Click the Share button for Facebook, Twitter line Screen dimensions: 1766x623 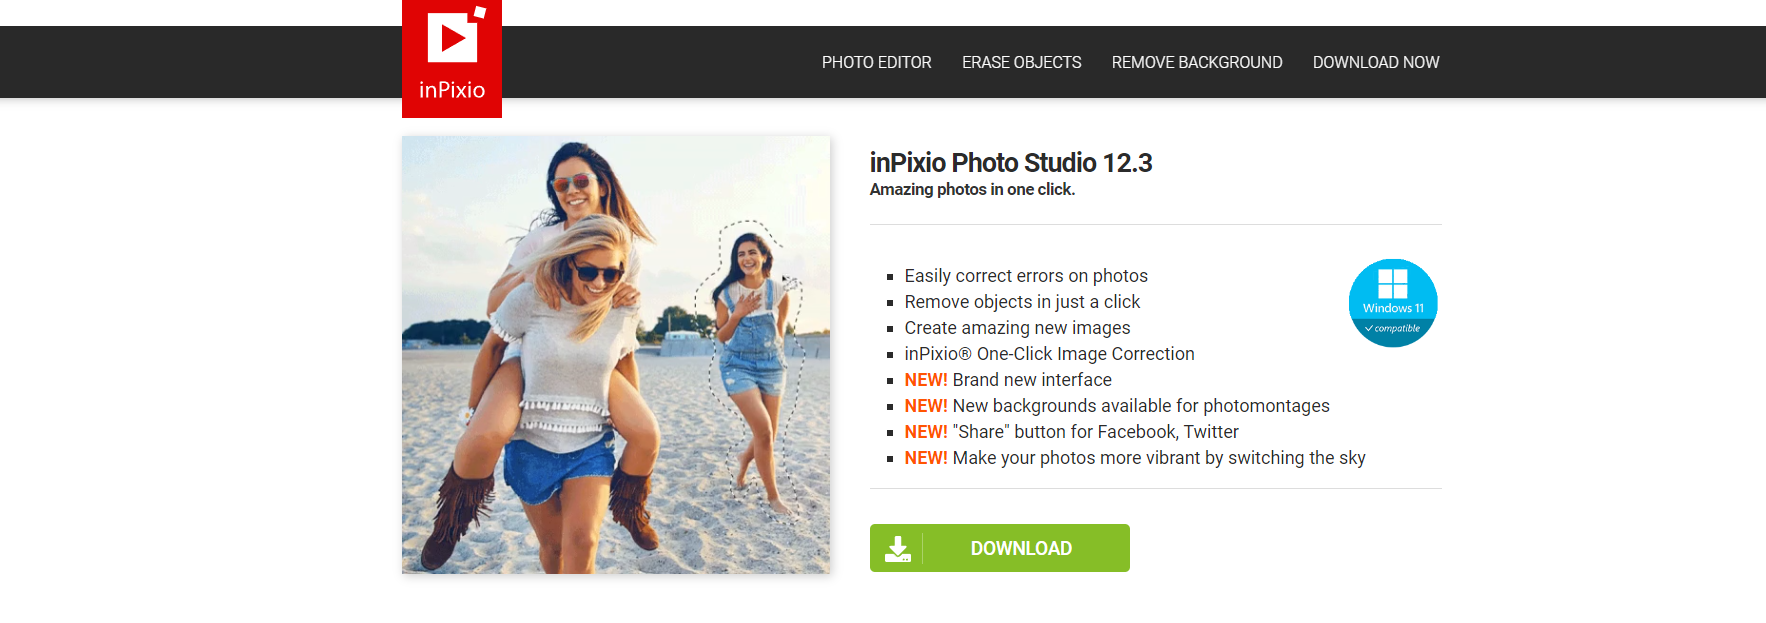pyautogui.click(x=1071, y=432)
